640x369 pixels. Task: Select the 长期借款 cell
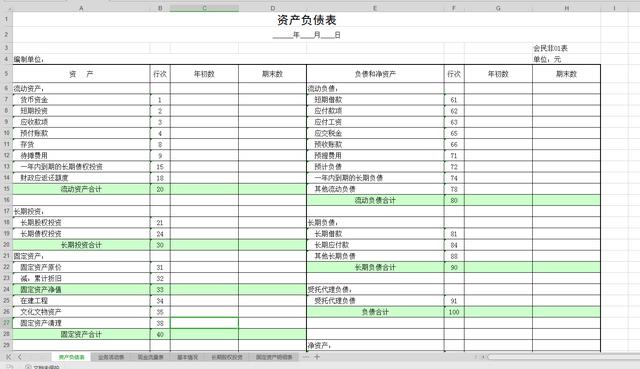pyautogui.click(x=375, y=233)
